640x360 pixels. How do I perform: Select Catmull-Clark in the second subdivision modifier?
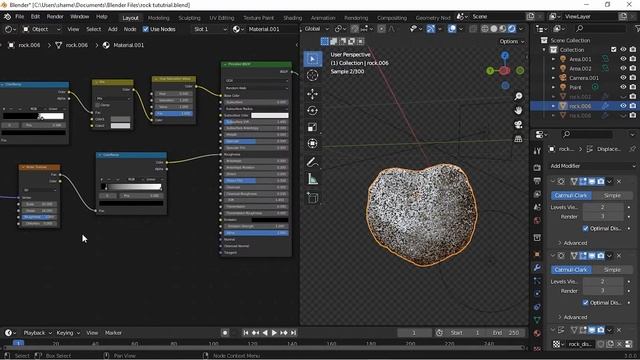coord(571,270)
